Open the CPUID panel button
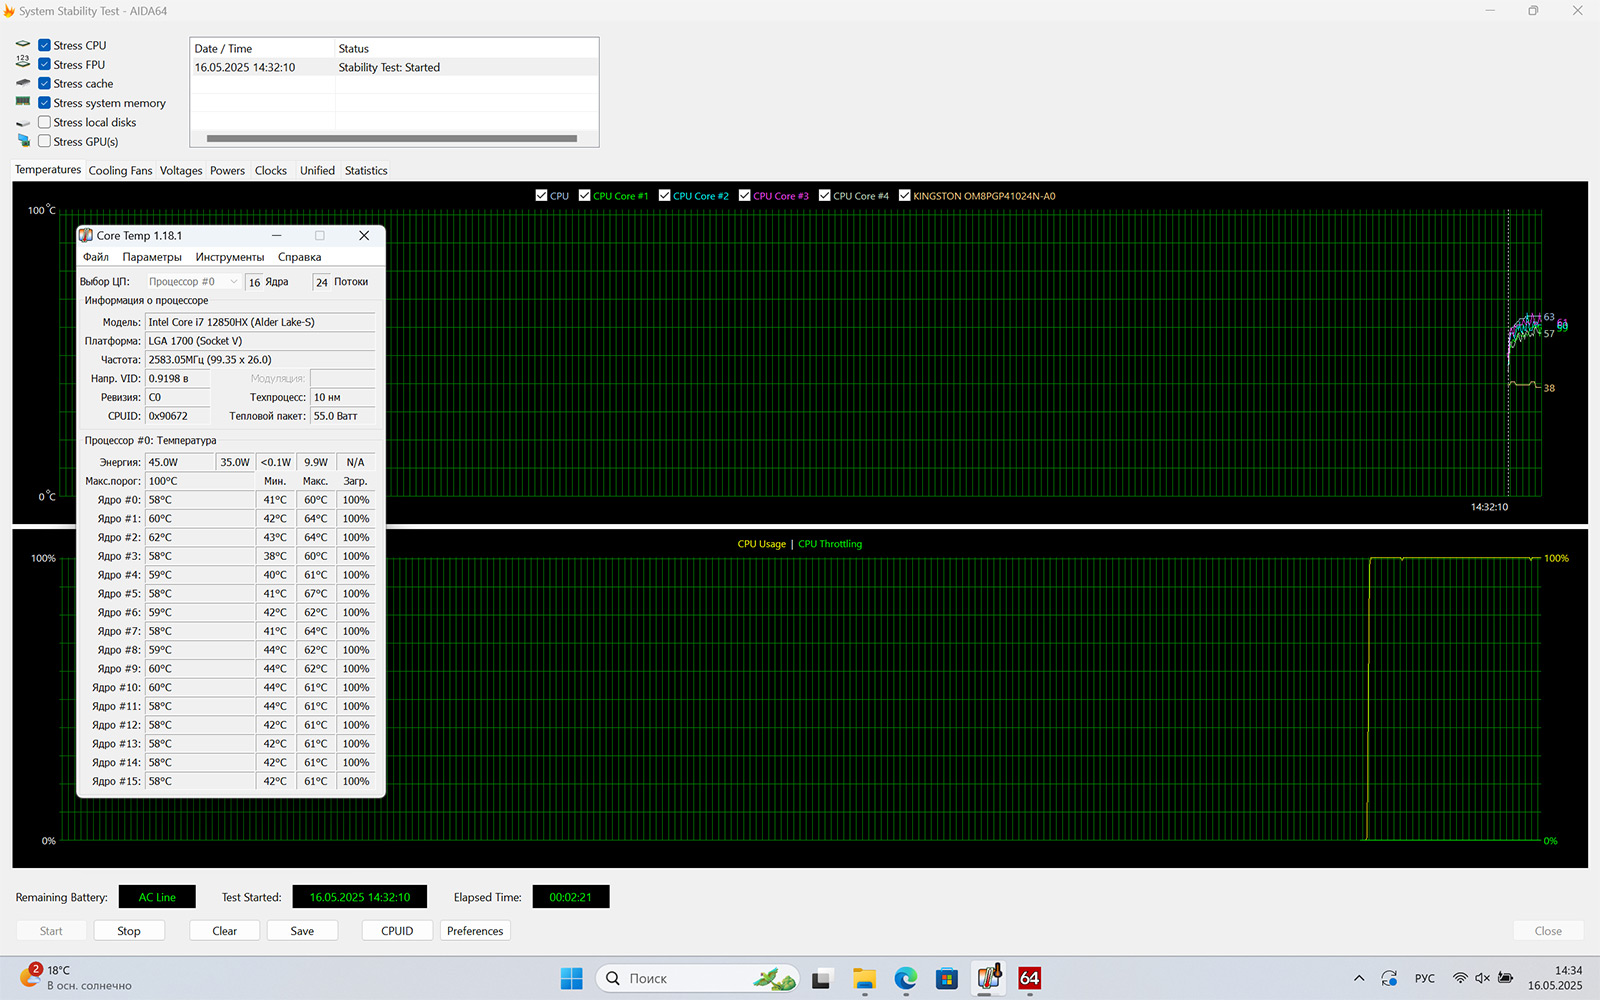 (x=397, y=930)
